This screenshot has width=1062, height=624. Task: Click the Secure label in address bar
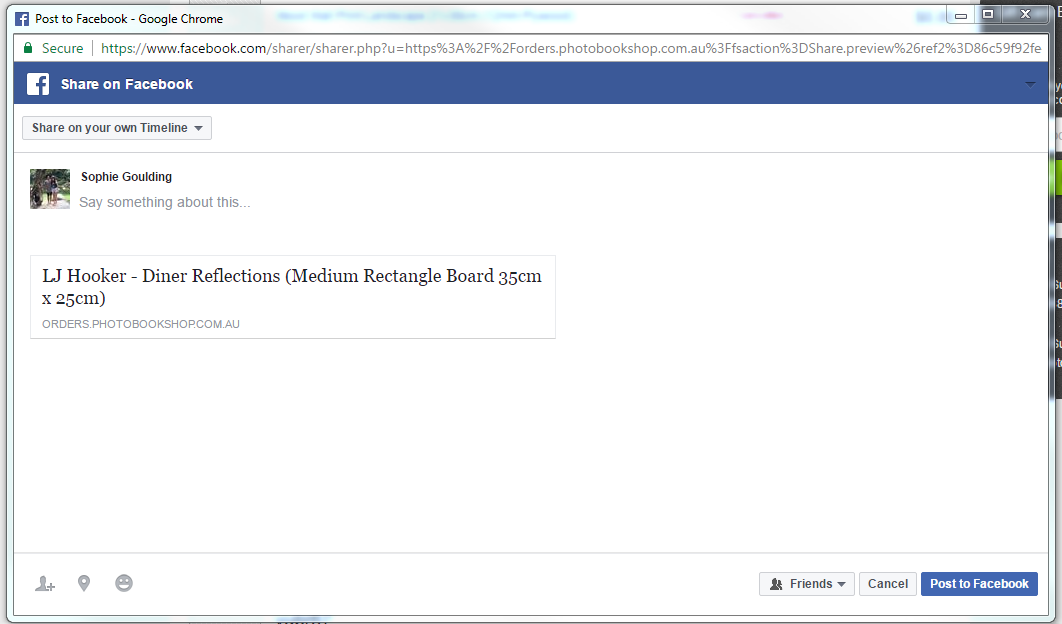point(62,48)
